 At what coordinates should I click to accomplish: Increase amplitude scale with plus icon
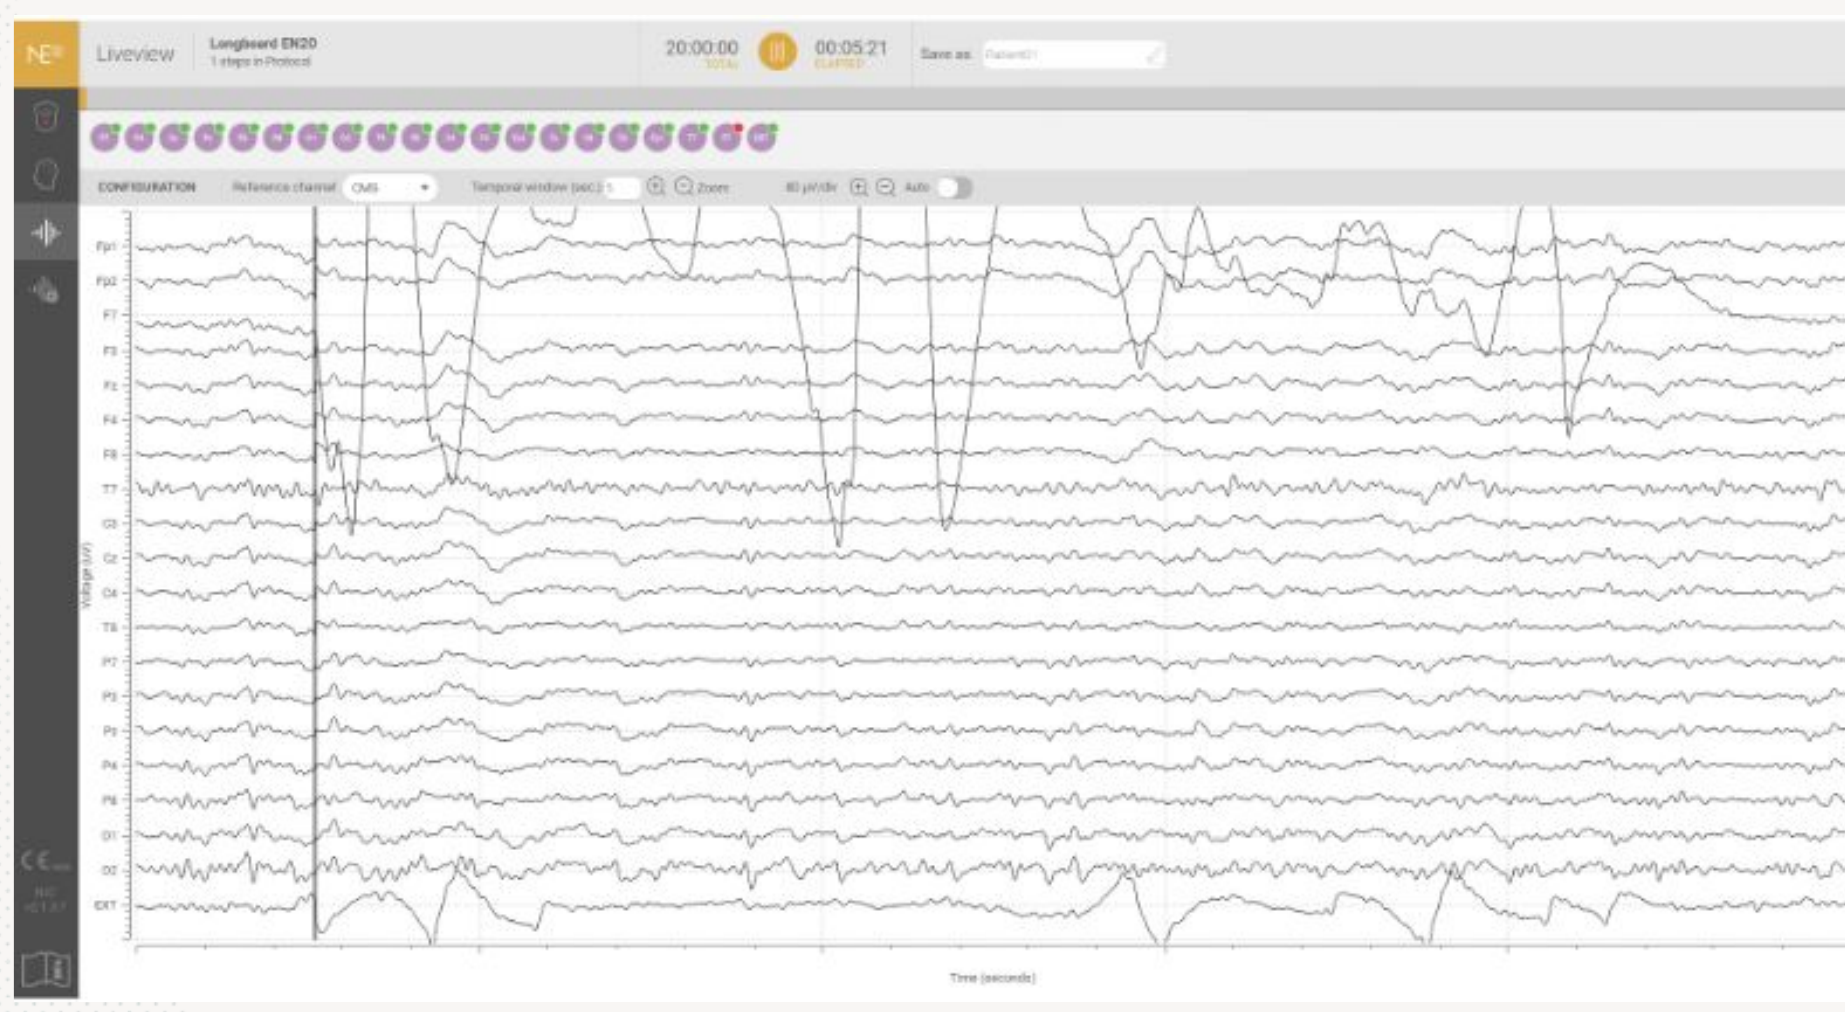pos(858,187)
